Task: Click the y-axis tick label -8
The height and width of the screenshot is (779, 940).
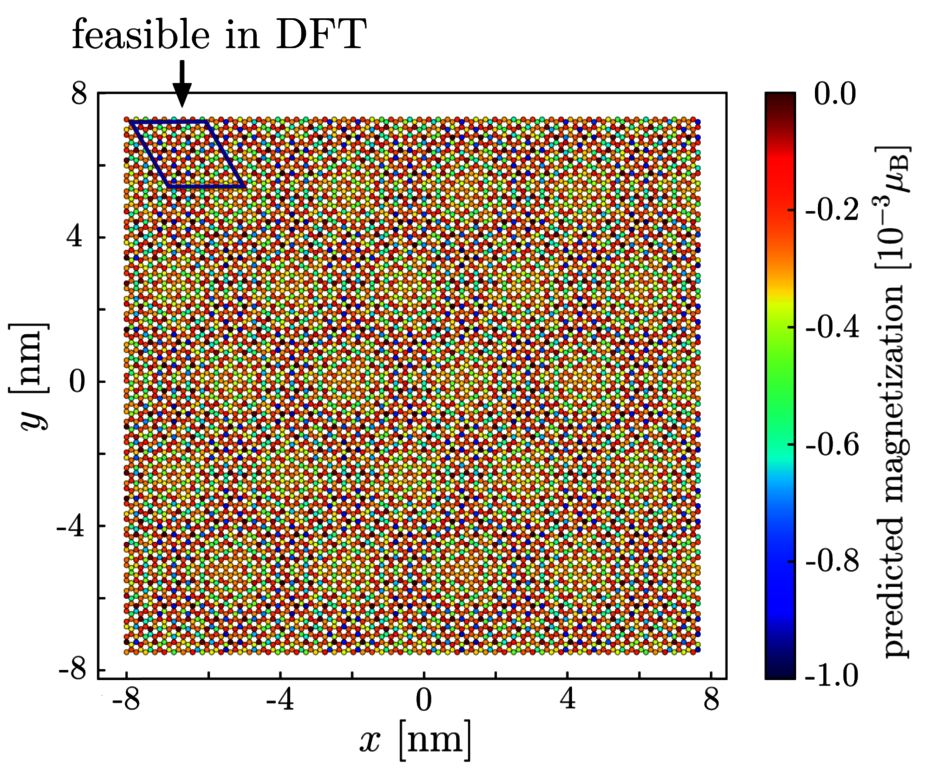Action: tap(72, 669)
